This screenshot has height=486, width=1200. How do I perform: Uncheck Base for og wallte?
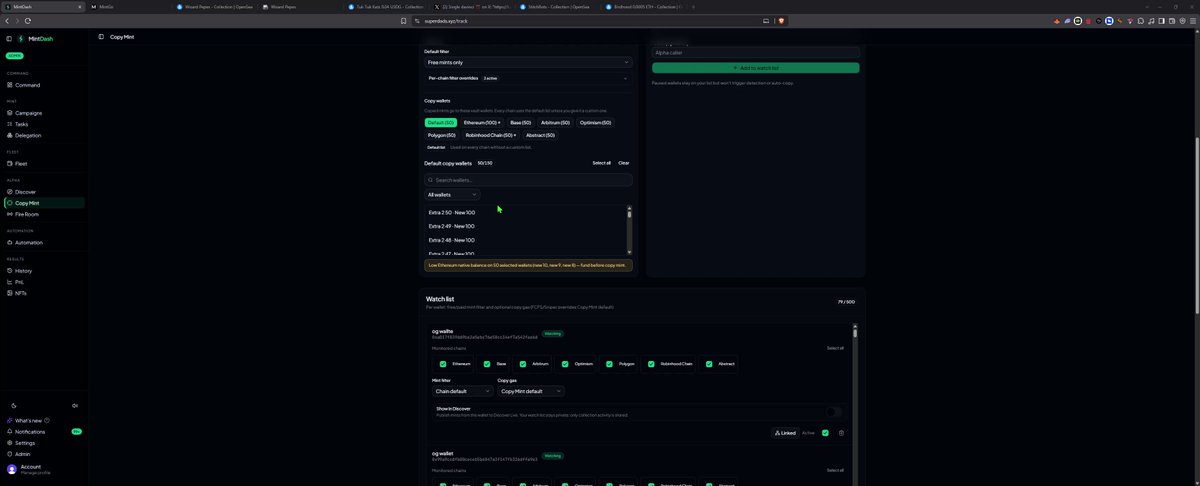pyautogui.click(x=487, y=364)
